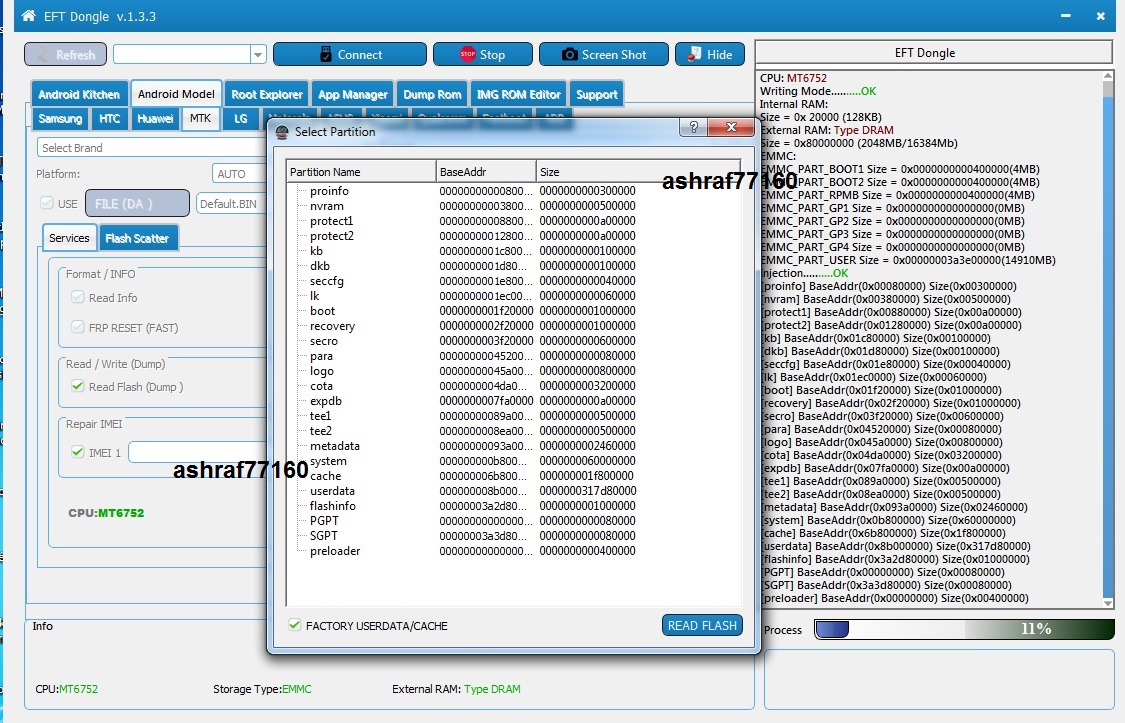Switch to Flash Scatter sub-tab

coord(137,238)
